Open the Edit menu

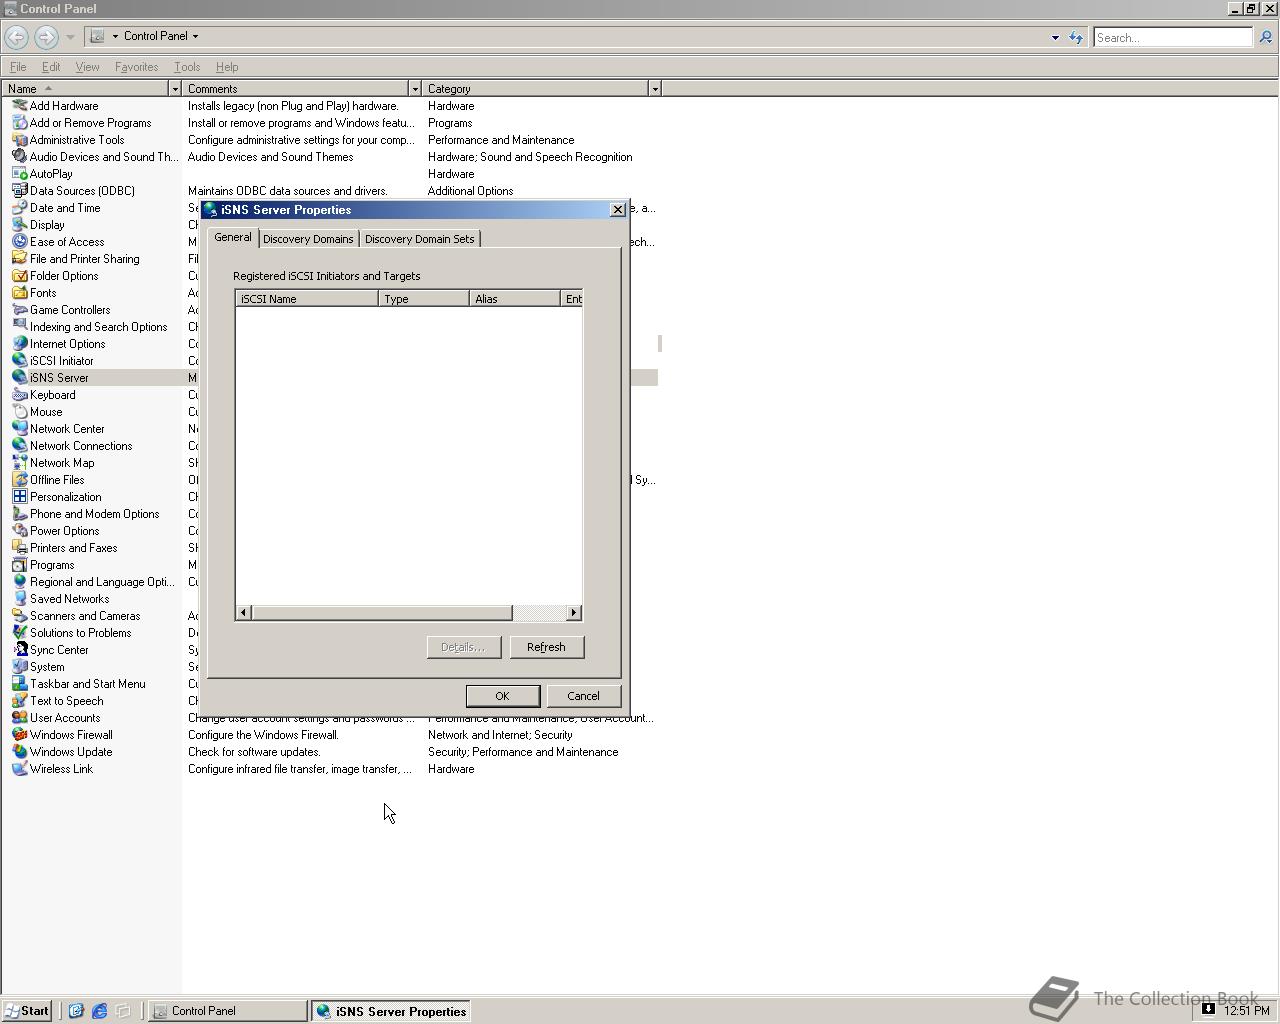[x=51, y=67]
